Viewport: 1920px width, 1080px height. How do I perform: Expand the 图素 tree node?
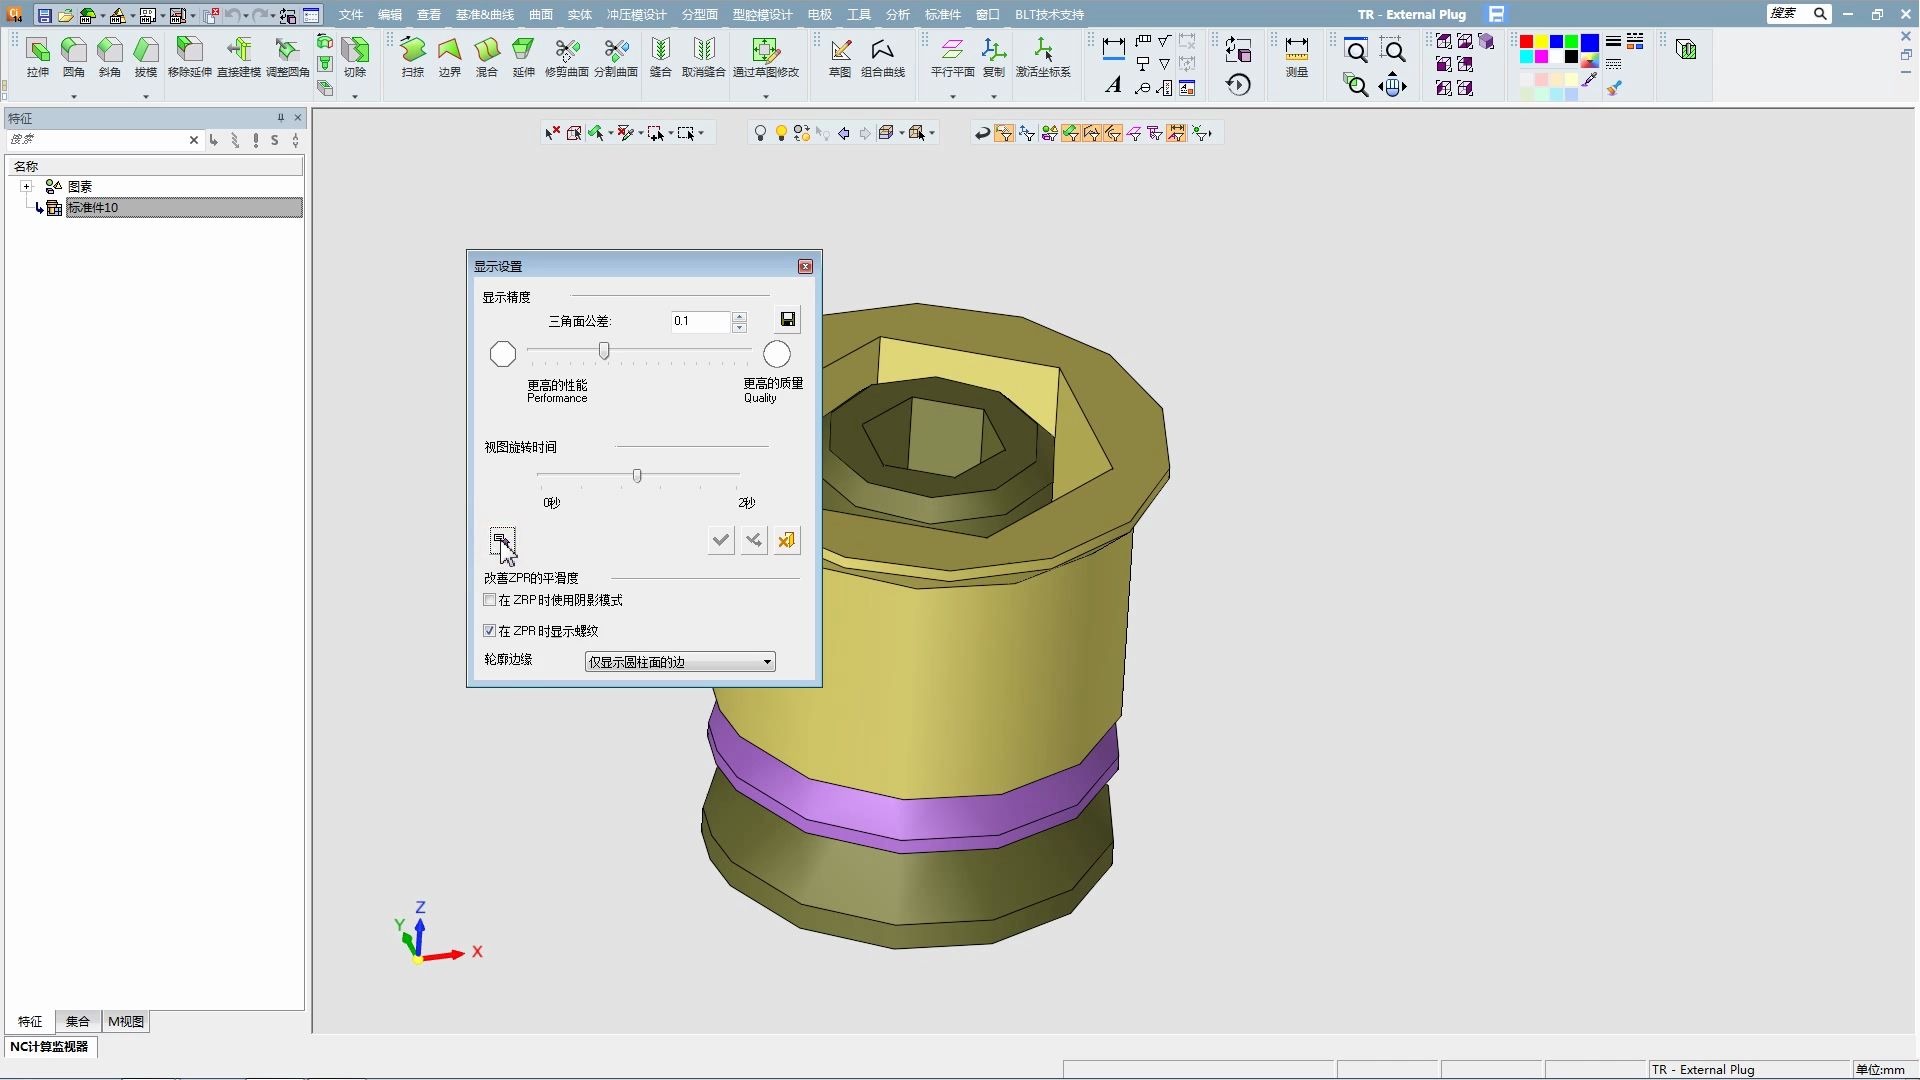[27, 187]
